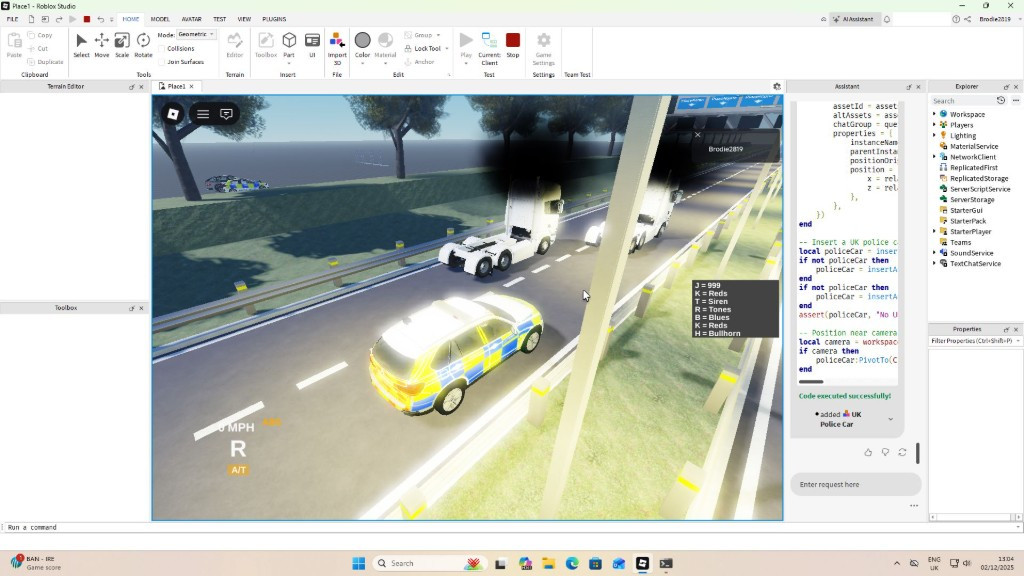Open the MODEL ribbon tab

coord(160,19)
